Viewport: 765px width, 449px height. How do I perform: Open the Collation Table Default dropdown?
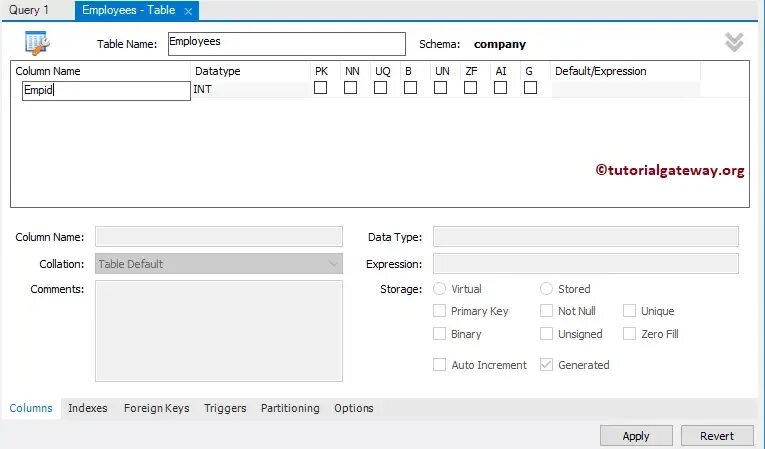coord(219,264)
